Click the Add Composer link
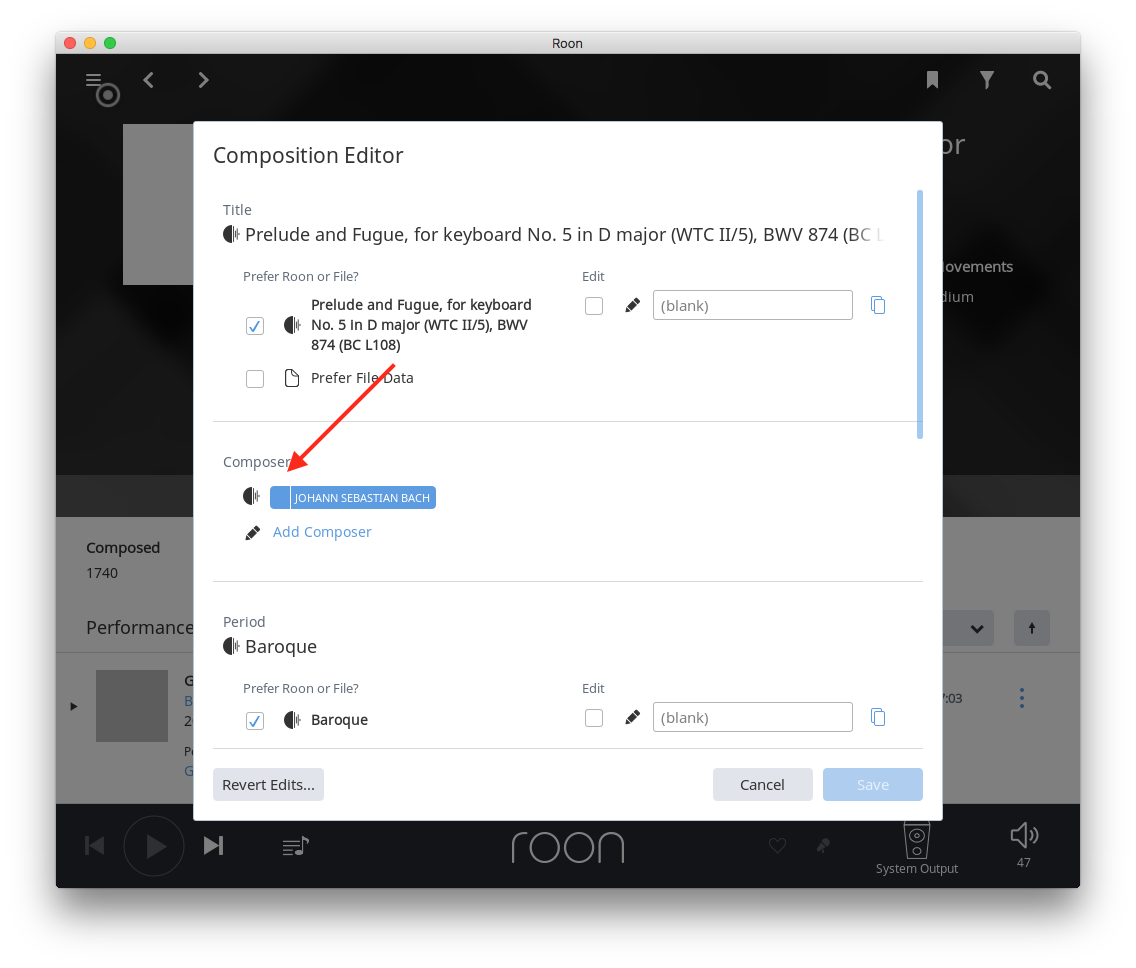Screen dimensions: 1136x968 point(322,532)
